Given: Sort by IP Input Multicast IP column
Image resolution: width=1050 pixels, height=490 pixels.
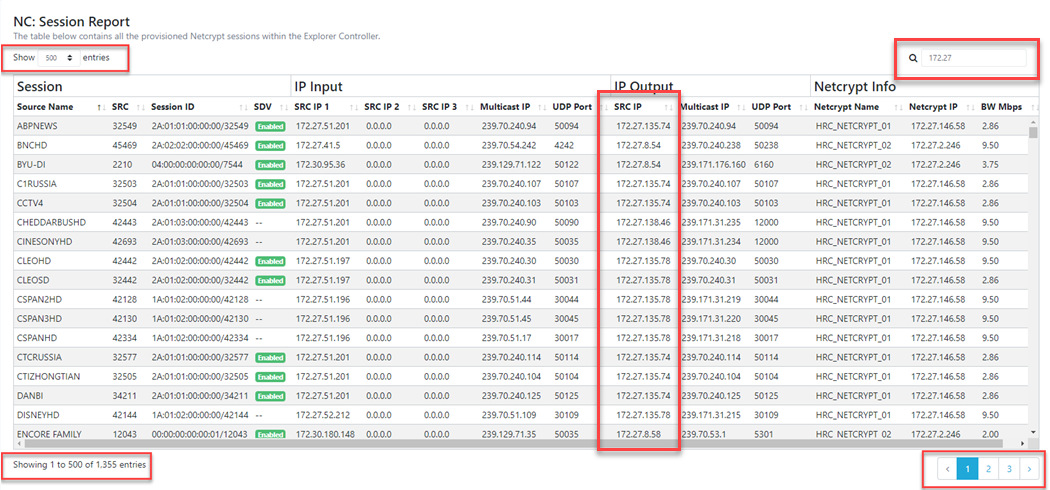Looking at the screenshot, I should [x=512, y=107].
